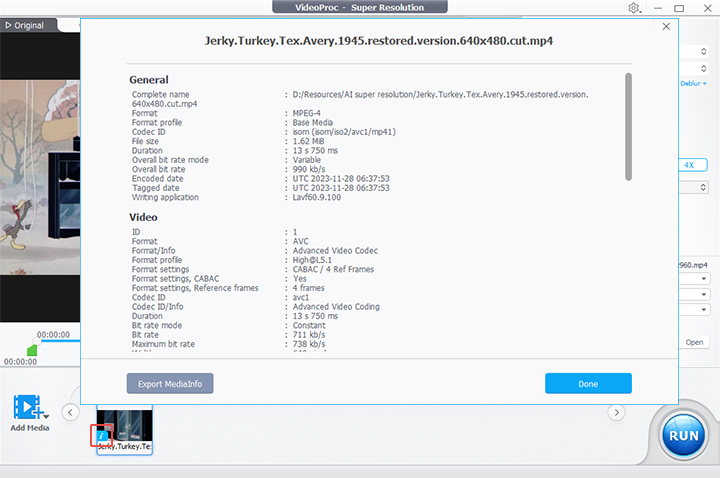The image size is (720, 478).
Task: Go to next media with right arrow
Action: (x=617, y=412)
